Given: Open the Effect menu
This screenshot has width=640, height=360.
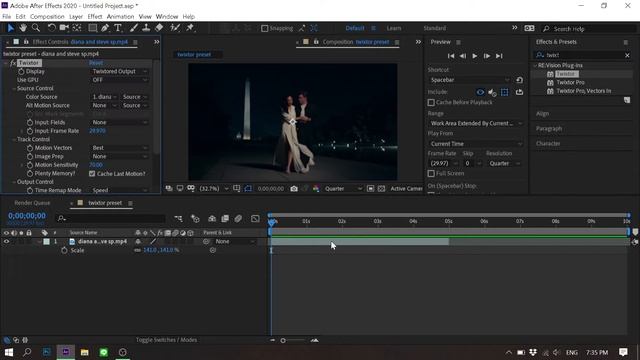Looking at the screenshot, I should coord(95,17).
